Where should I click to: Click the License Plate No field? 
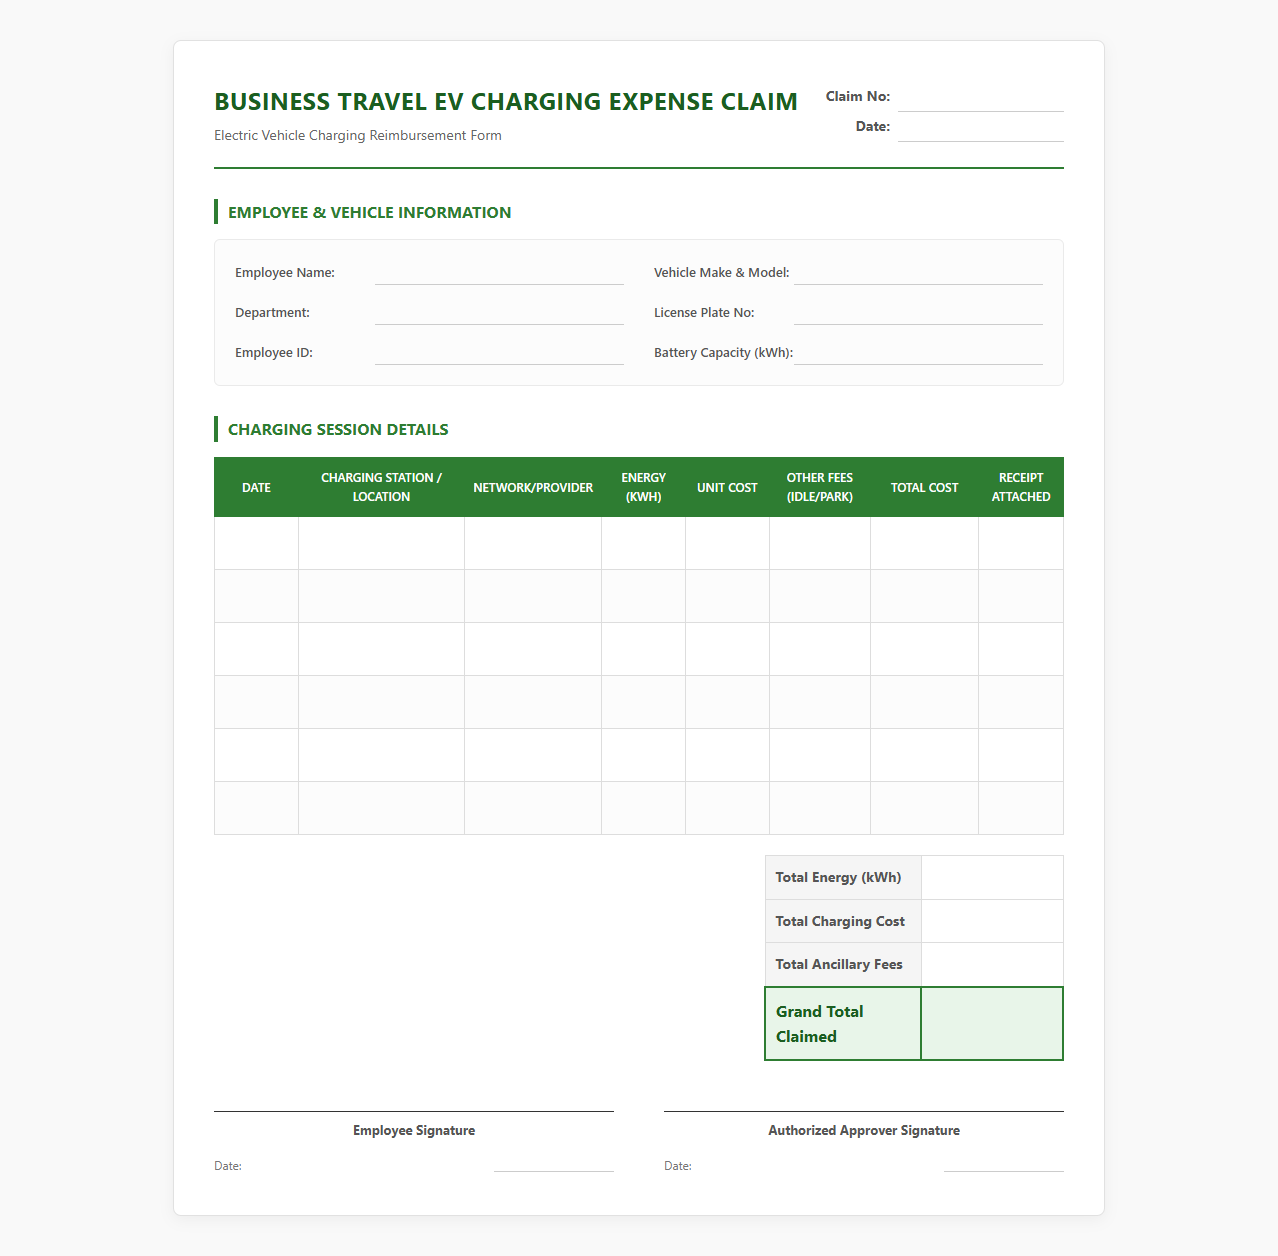tap(918, 313)
